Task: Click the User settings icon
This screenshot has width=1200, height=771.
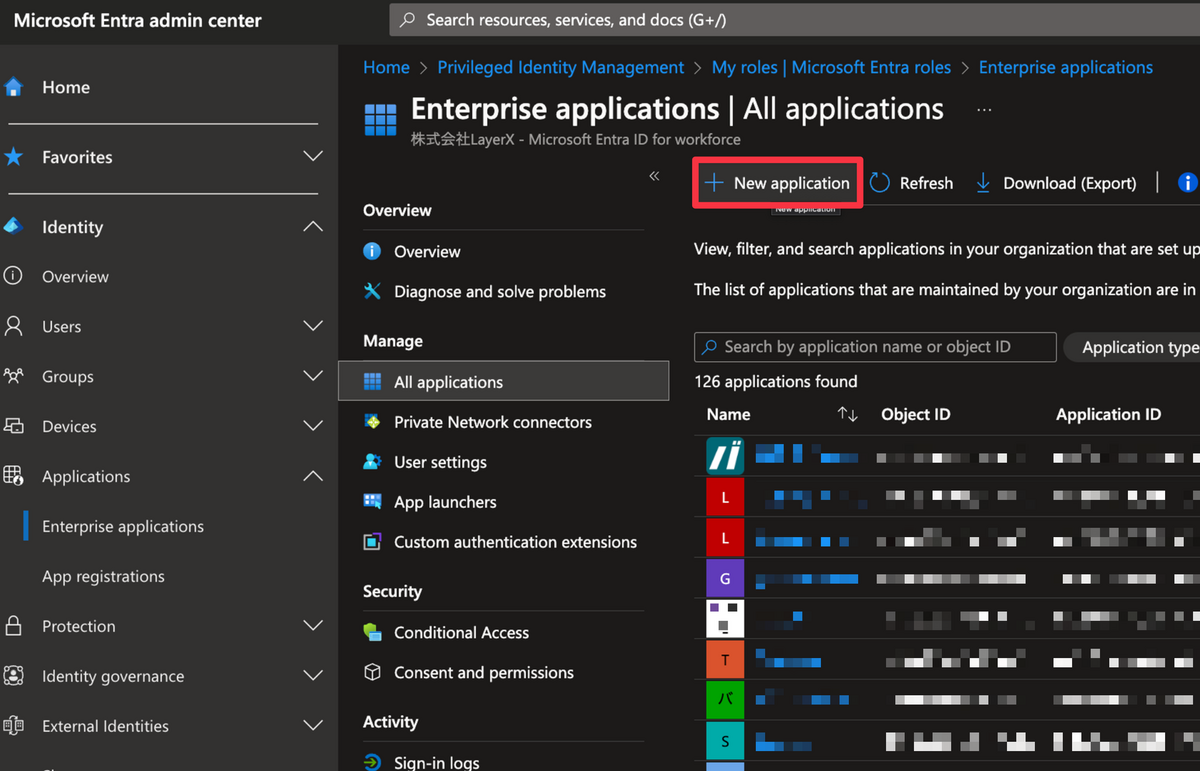Action: point(372,462)
